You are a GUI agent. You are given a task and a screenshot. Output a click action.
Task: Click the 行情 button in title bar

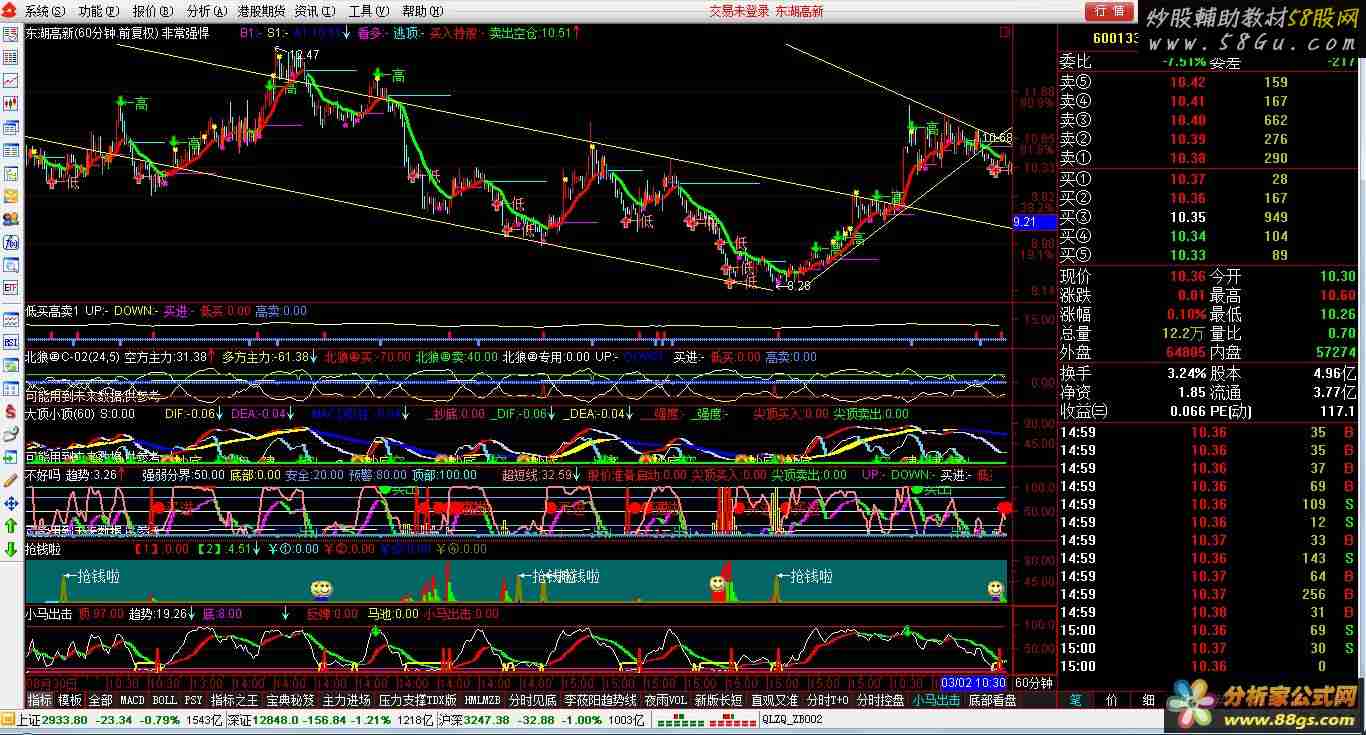pyautogui.click(x=1110, y=11)
